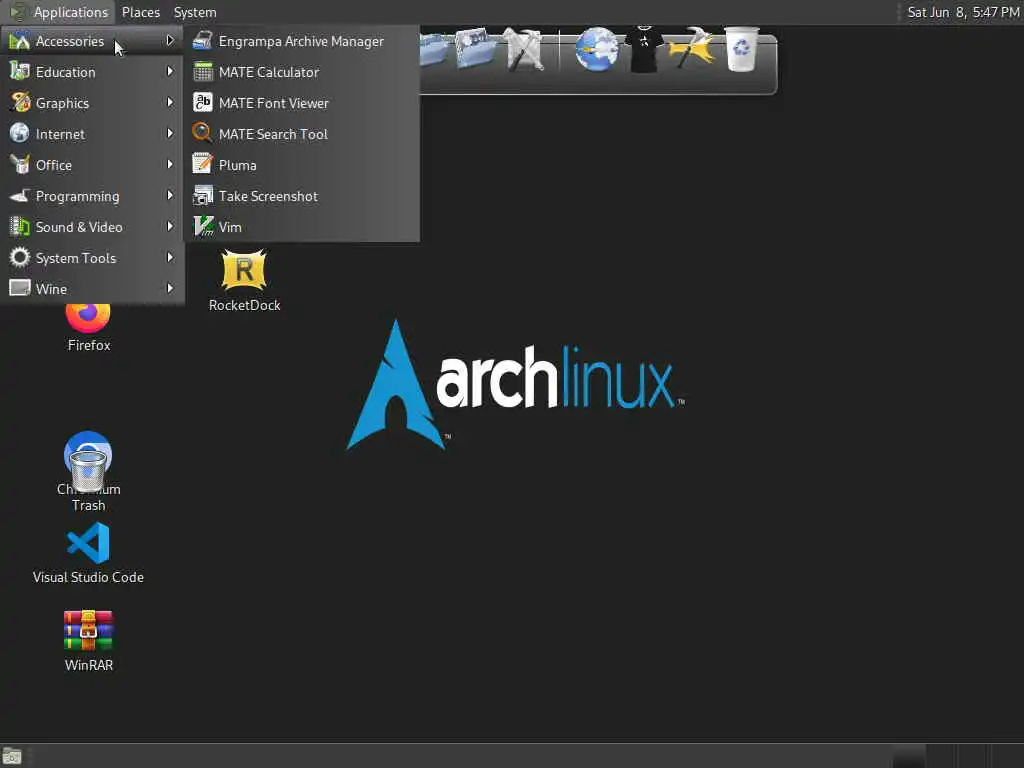Select the highlighted Accessories category

(x=92, y=41)
